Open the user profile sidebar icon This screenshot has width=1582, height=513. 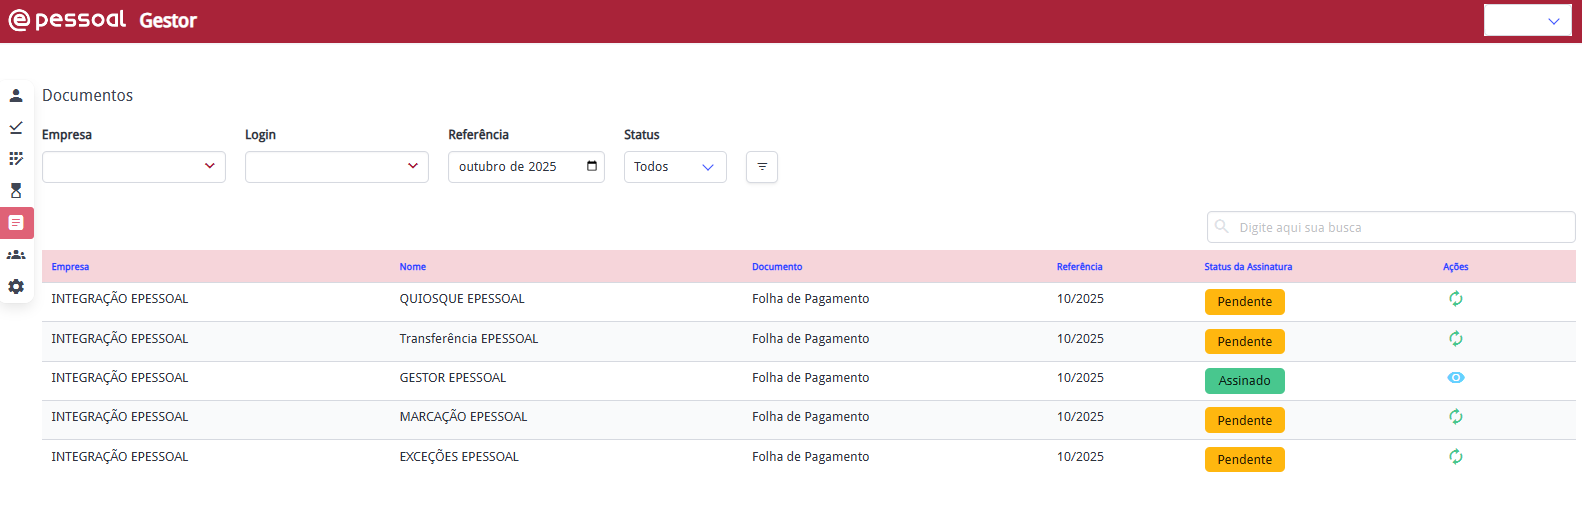[x=16, y=96]
